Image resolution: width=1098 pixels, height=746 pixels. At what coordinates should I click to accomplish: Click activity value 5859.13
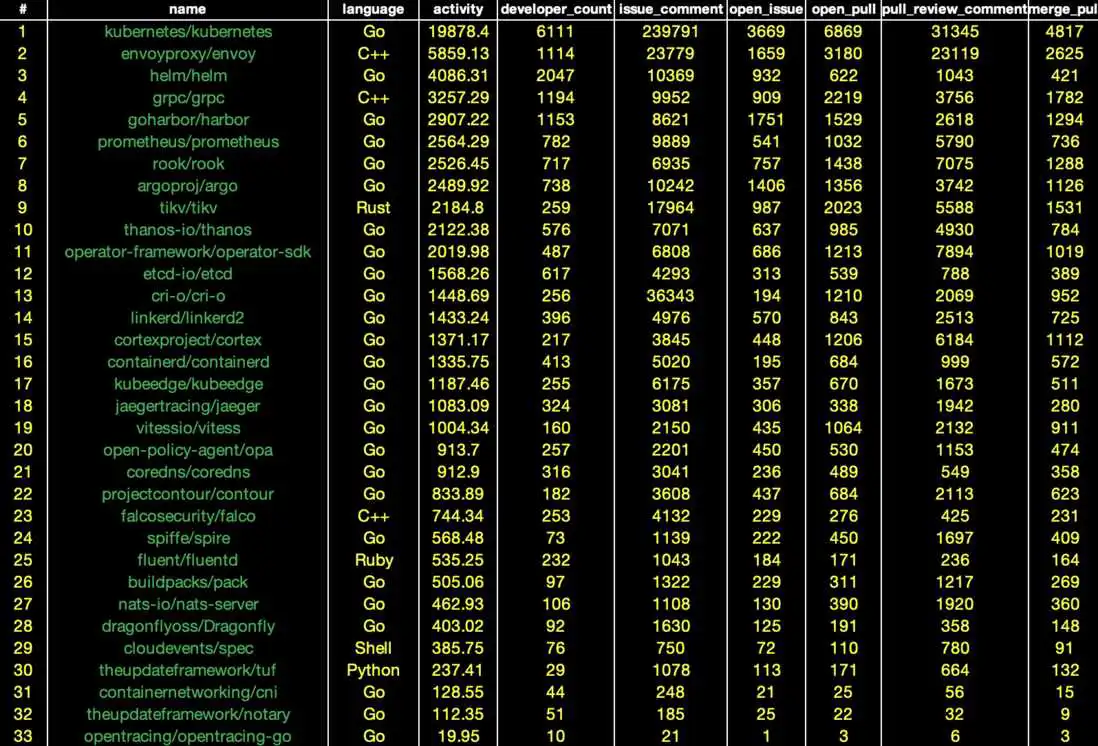pyautogui.click(x=458, y=54)
